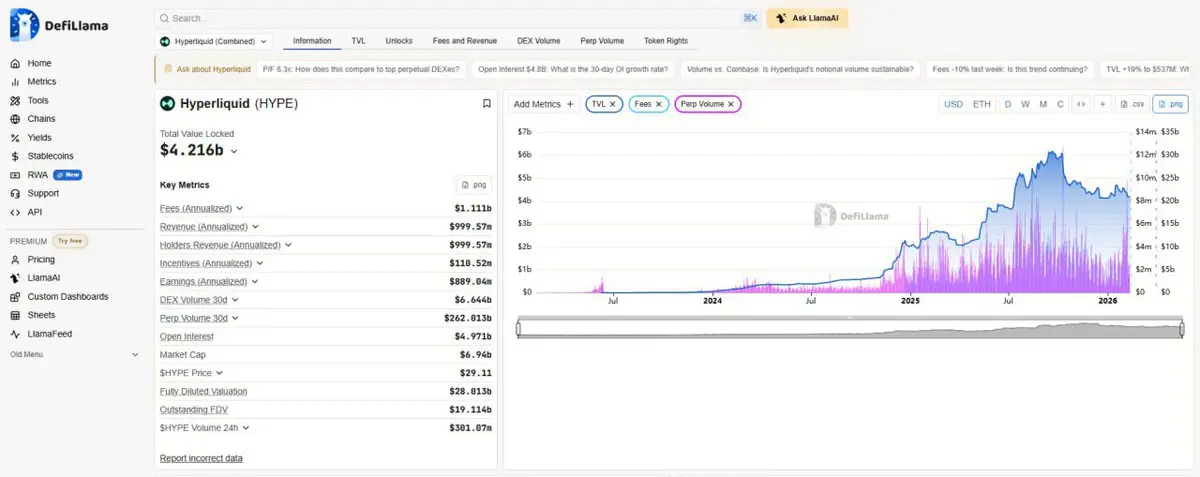Switch to TVL tab

point(358,41)
